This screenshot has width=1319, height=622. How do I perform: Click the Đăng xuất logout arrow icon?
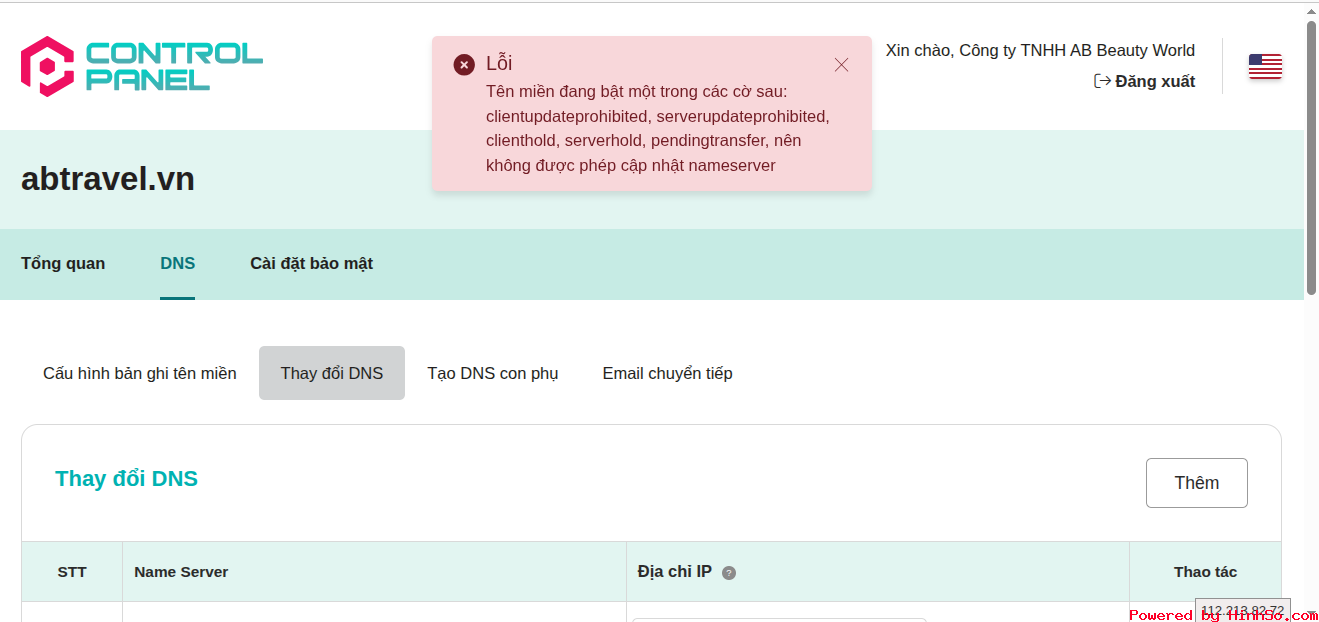click(x=1102, y=81)
